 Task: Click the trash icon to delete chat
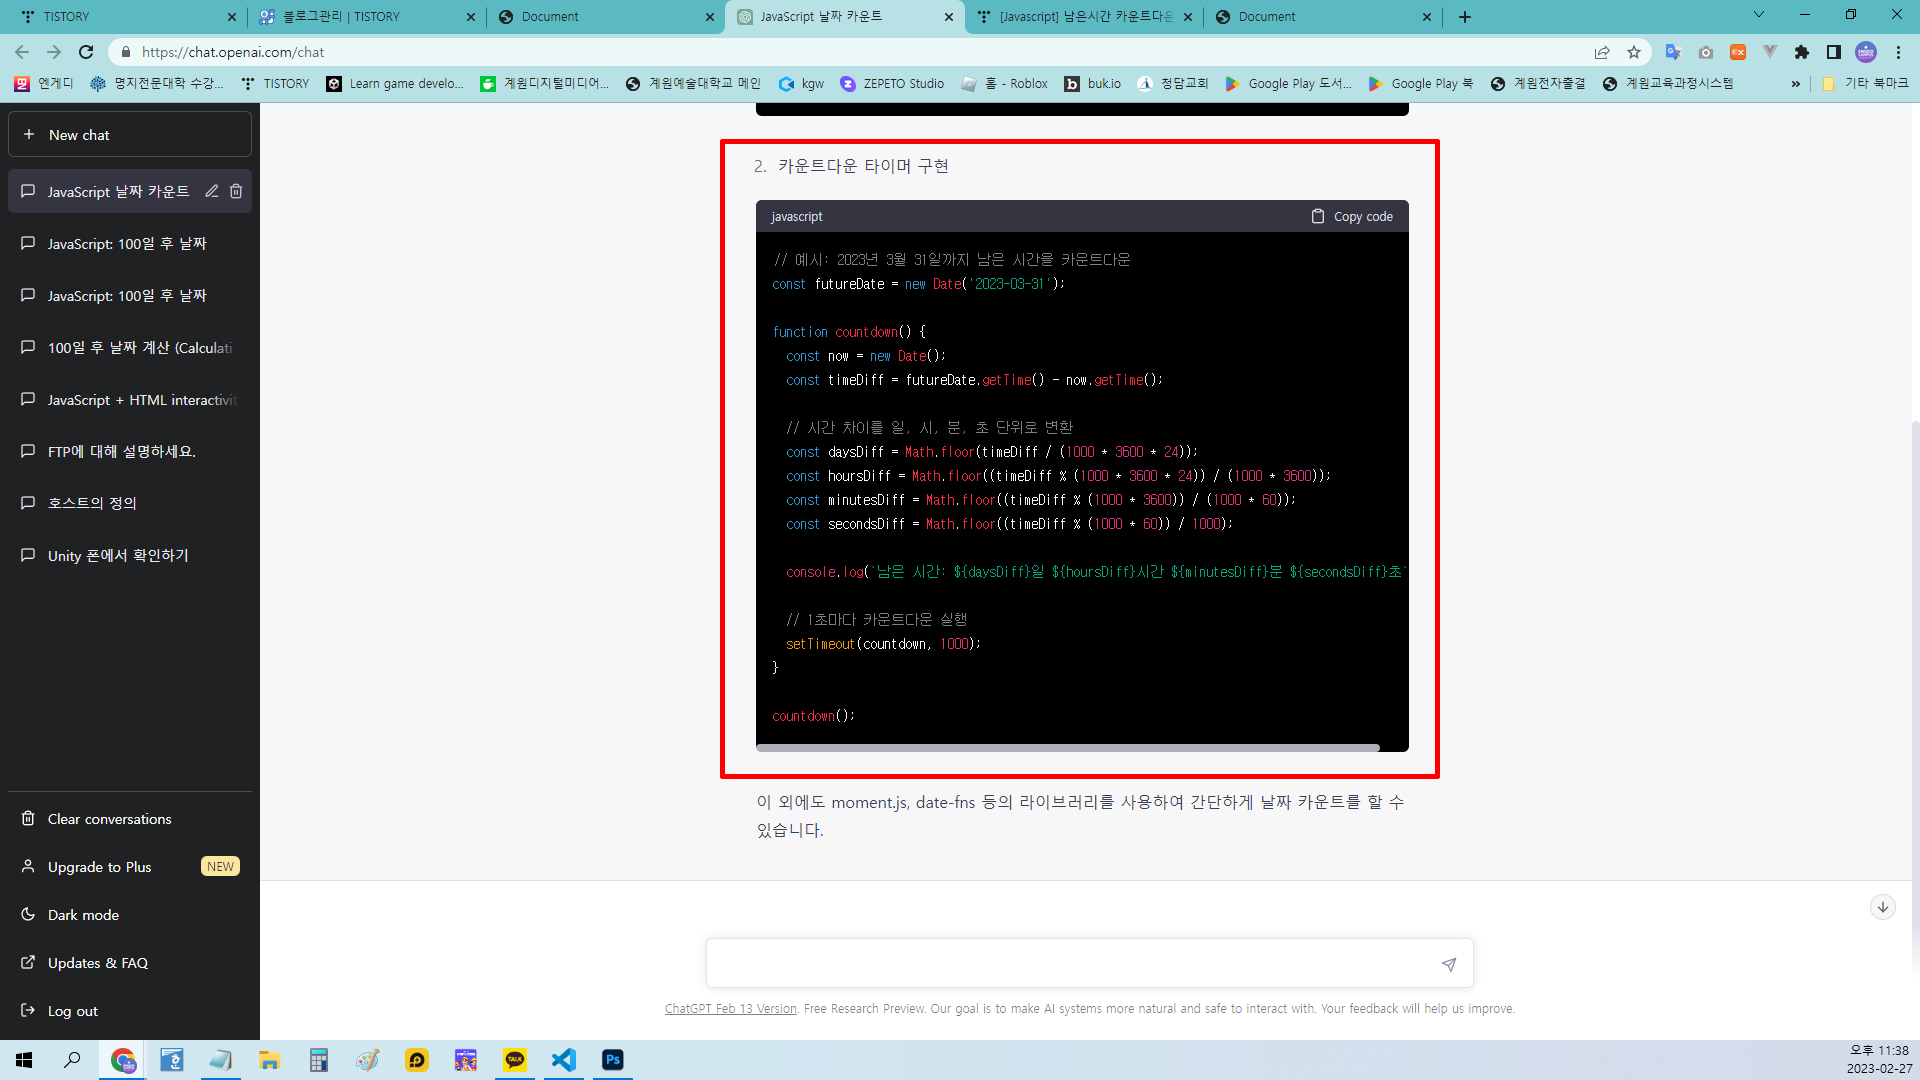point(236,191)
